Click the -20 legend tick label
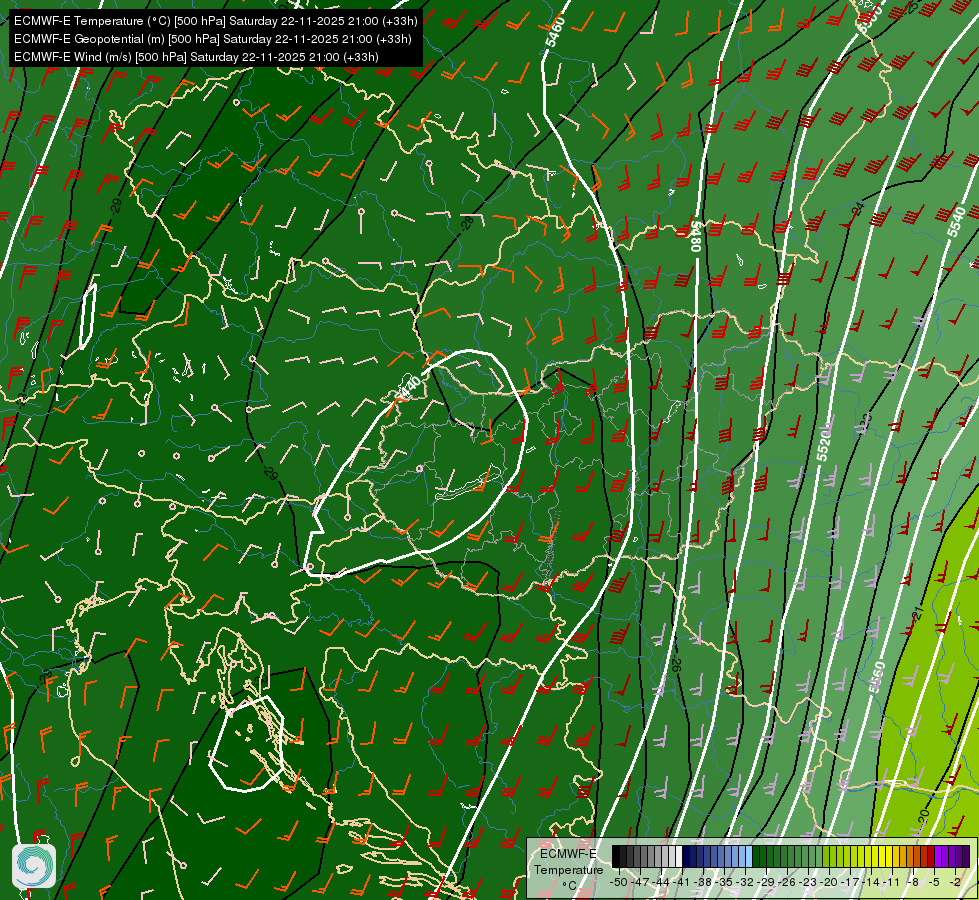This screenshot has width=979, height=900. click(829, 883)
